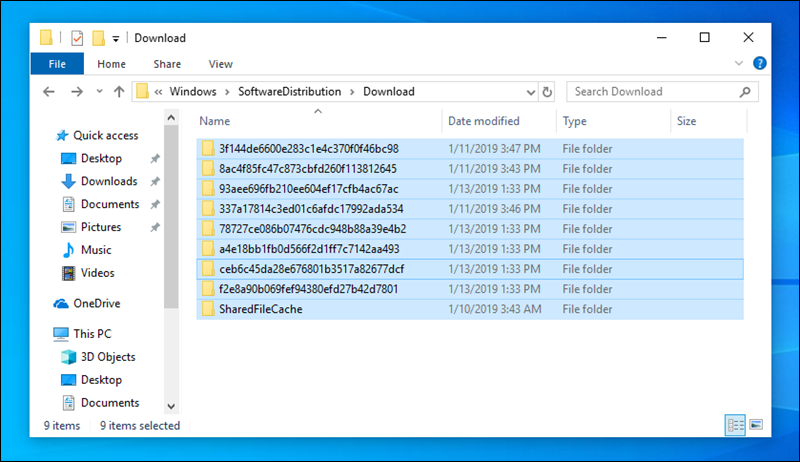Screen dimensions: 800x462
Task: Switch to the Home ribbon tab
Action: [111, 64]
